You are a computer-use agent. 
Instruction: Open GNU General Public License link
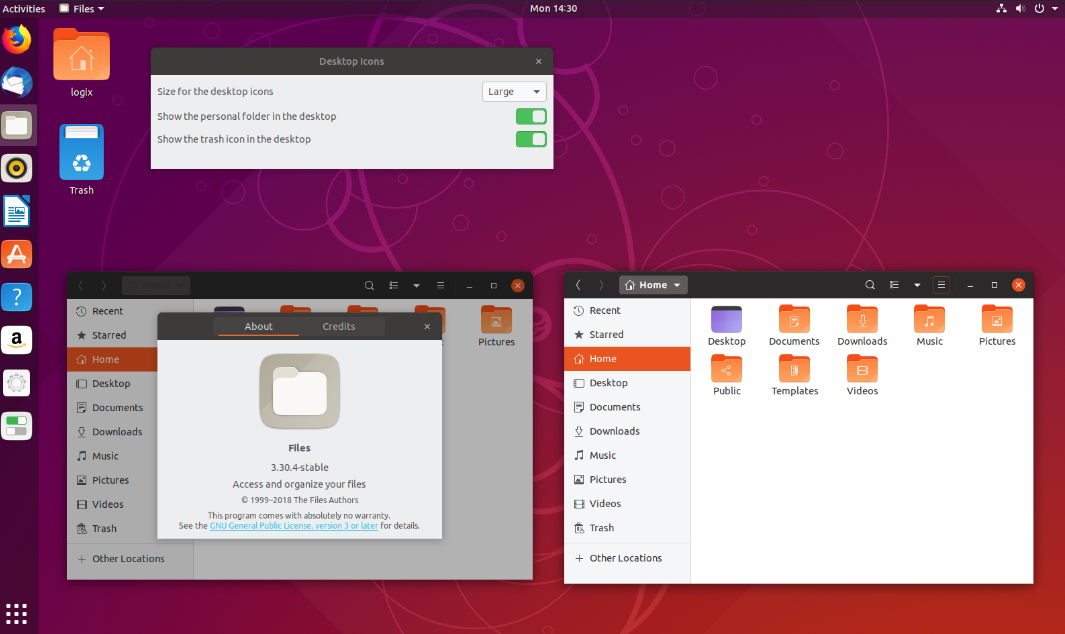pyautogui.click(x=293, y=526)
